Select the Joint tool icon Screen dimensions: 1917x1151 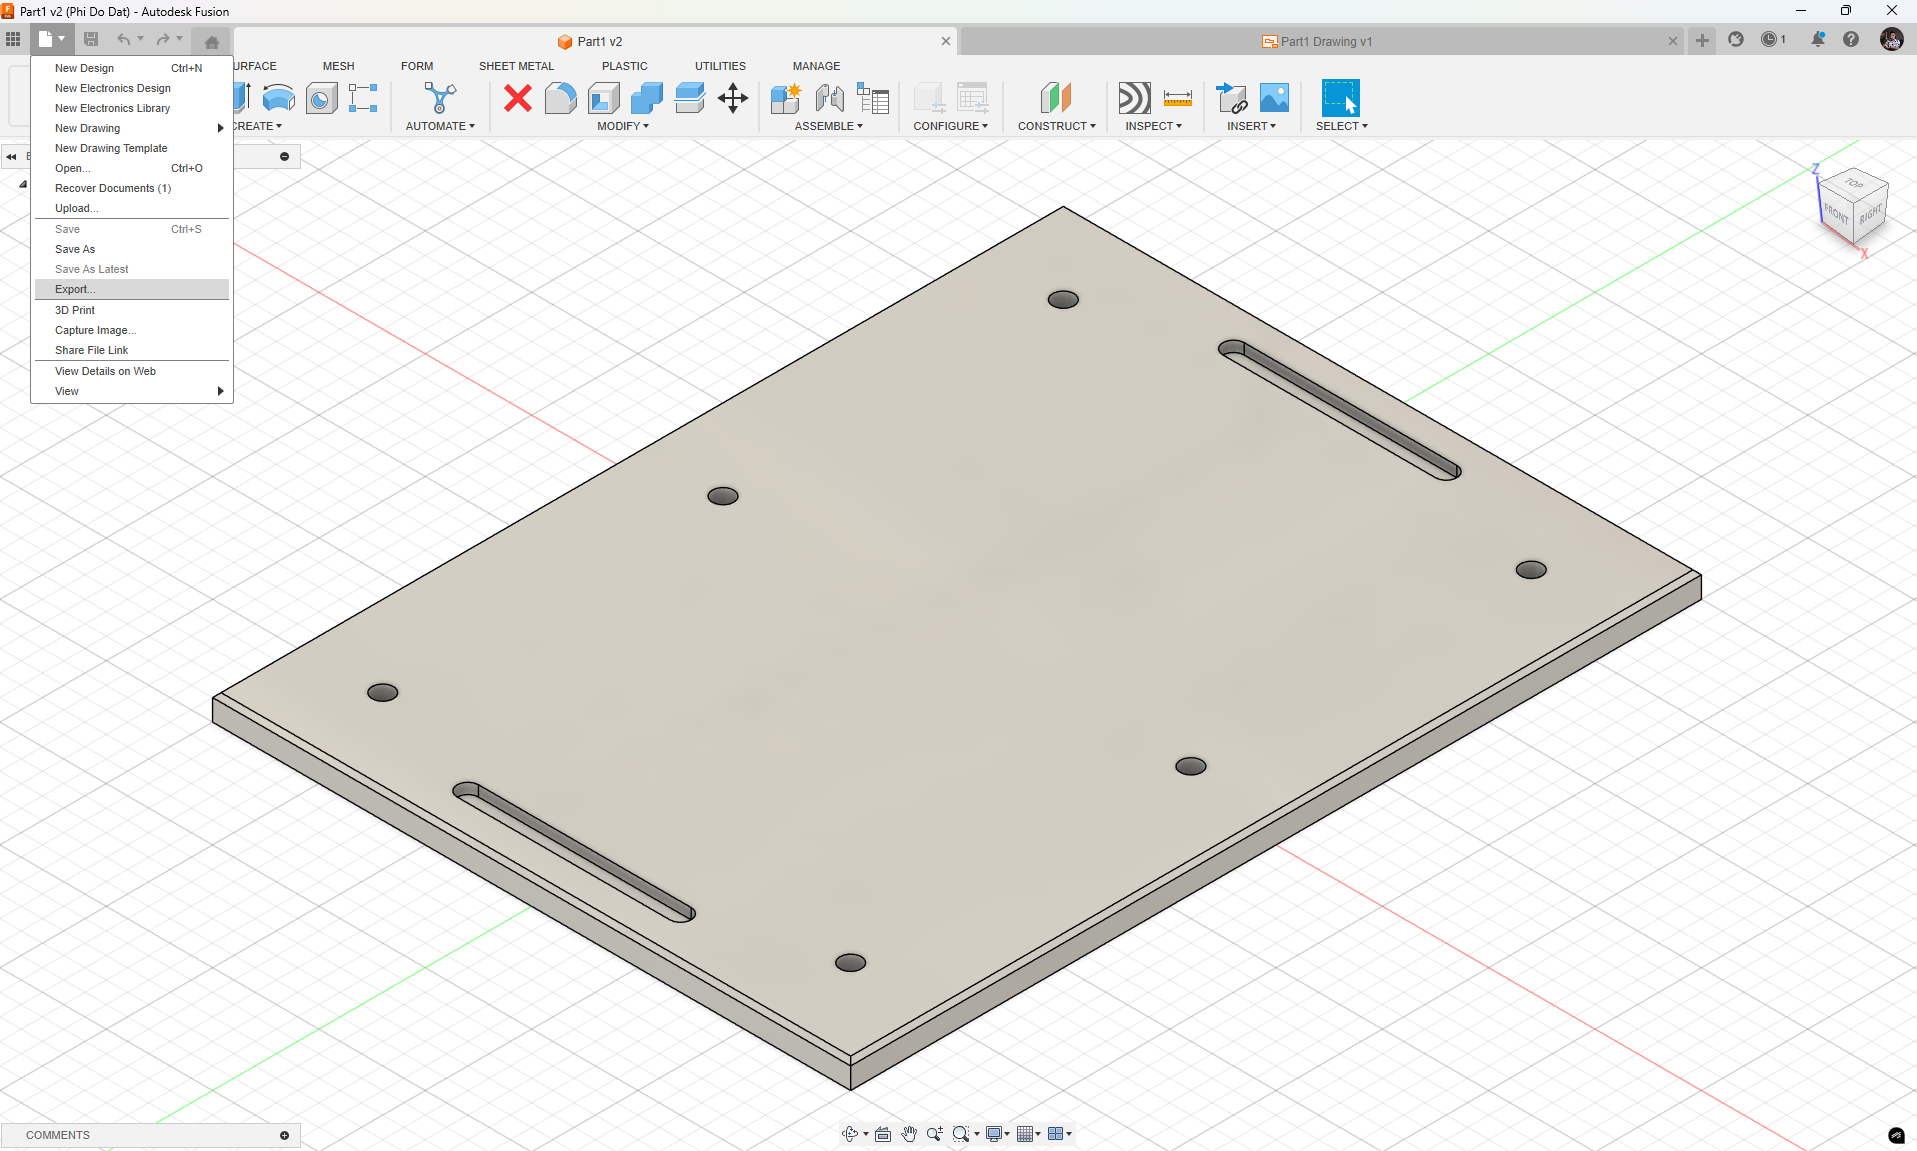[829, 98]
